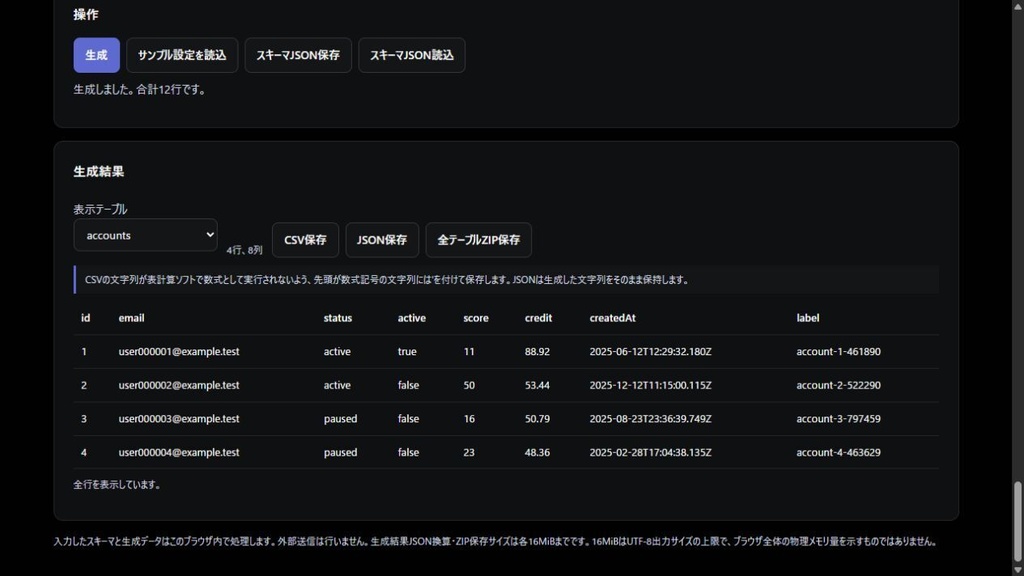Image resolution: width=1024 pixels, height=576 pixels.
Task: Click timestamp 2025-08-23T23:36:39.749Z
Action: tap(650, 419)
